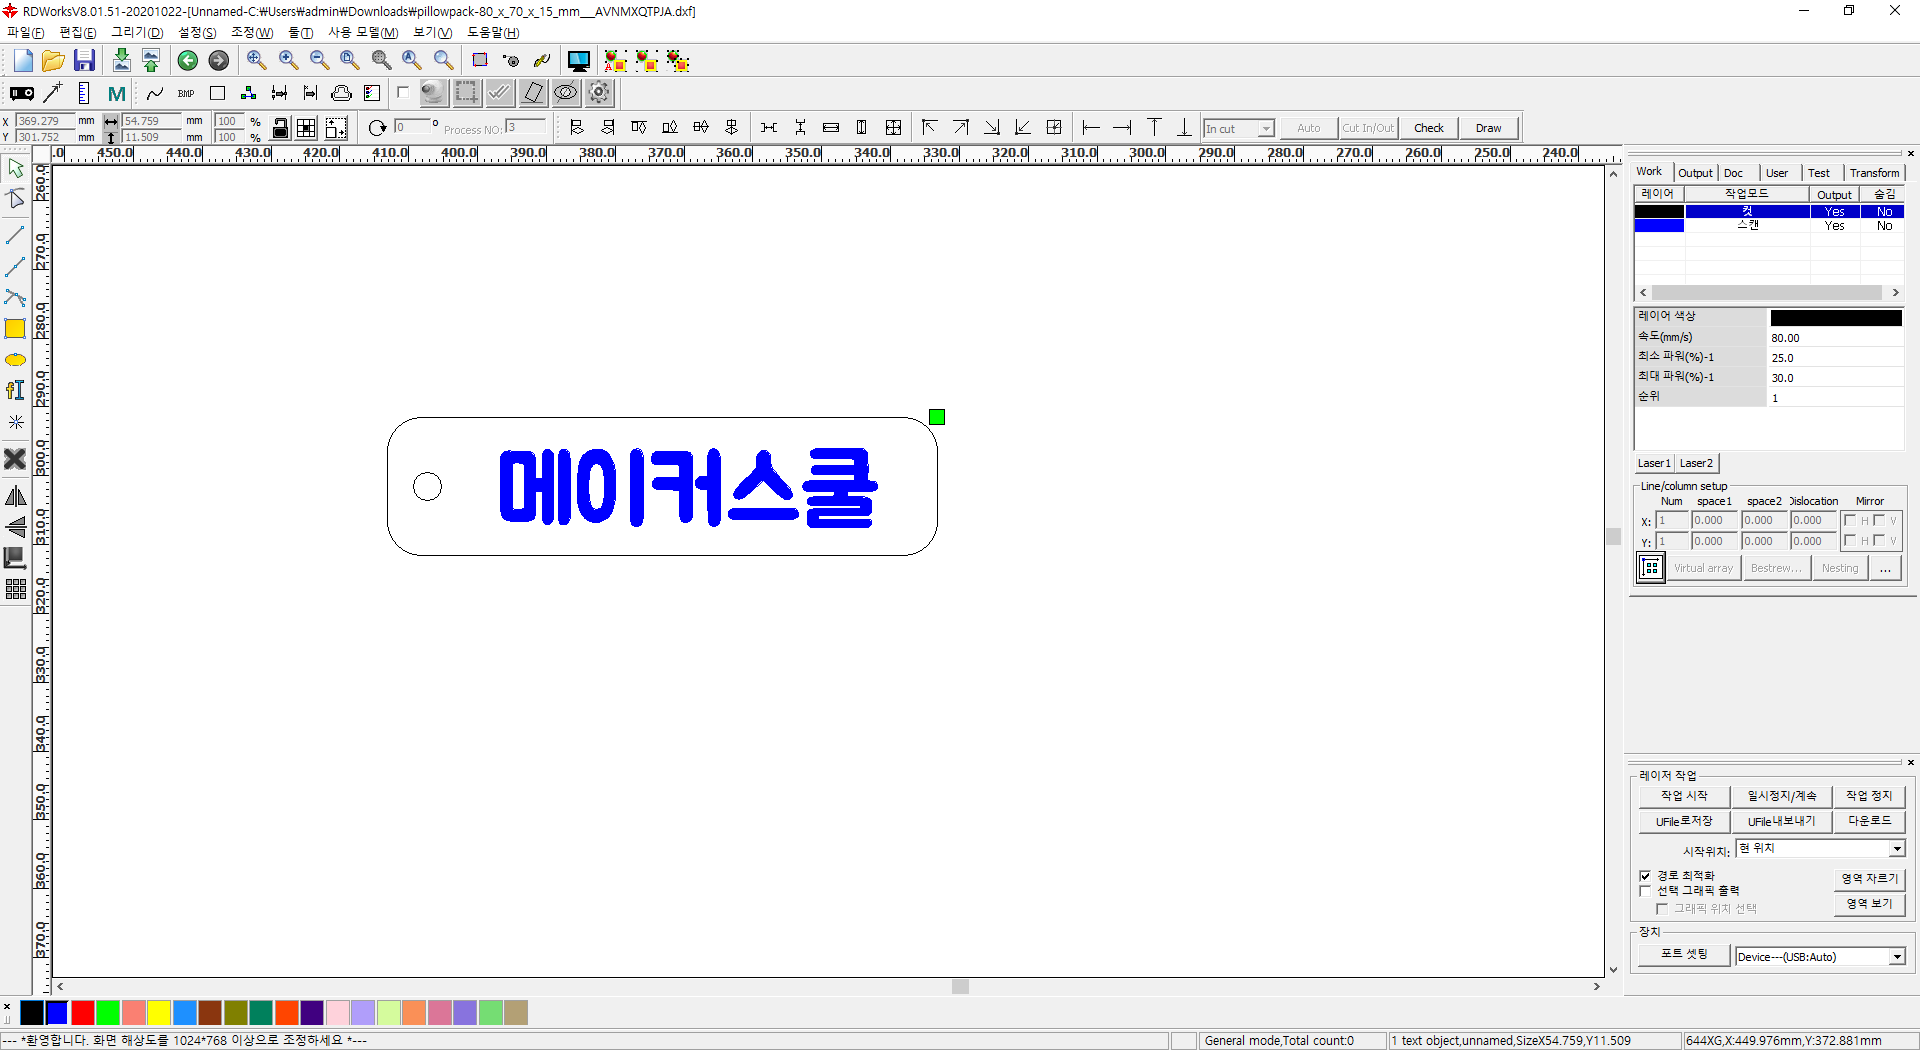Toggle 경로 최적화 checkbox
The width and height of the screenshot is (1920, 1050).
coord(1645,876)
